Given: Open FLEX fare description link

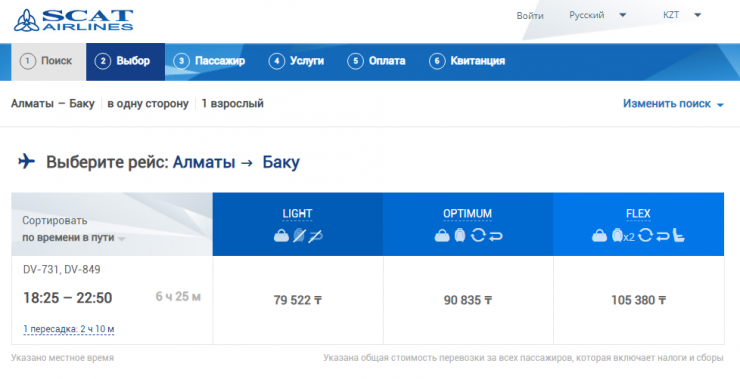Looking at the screenshot, I should coord(638,214).
